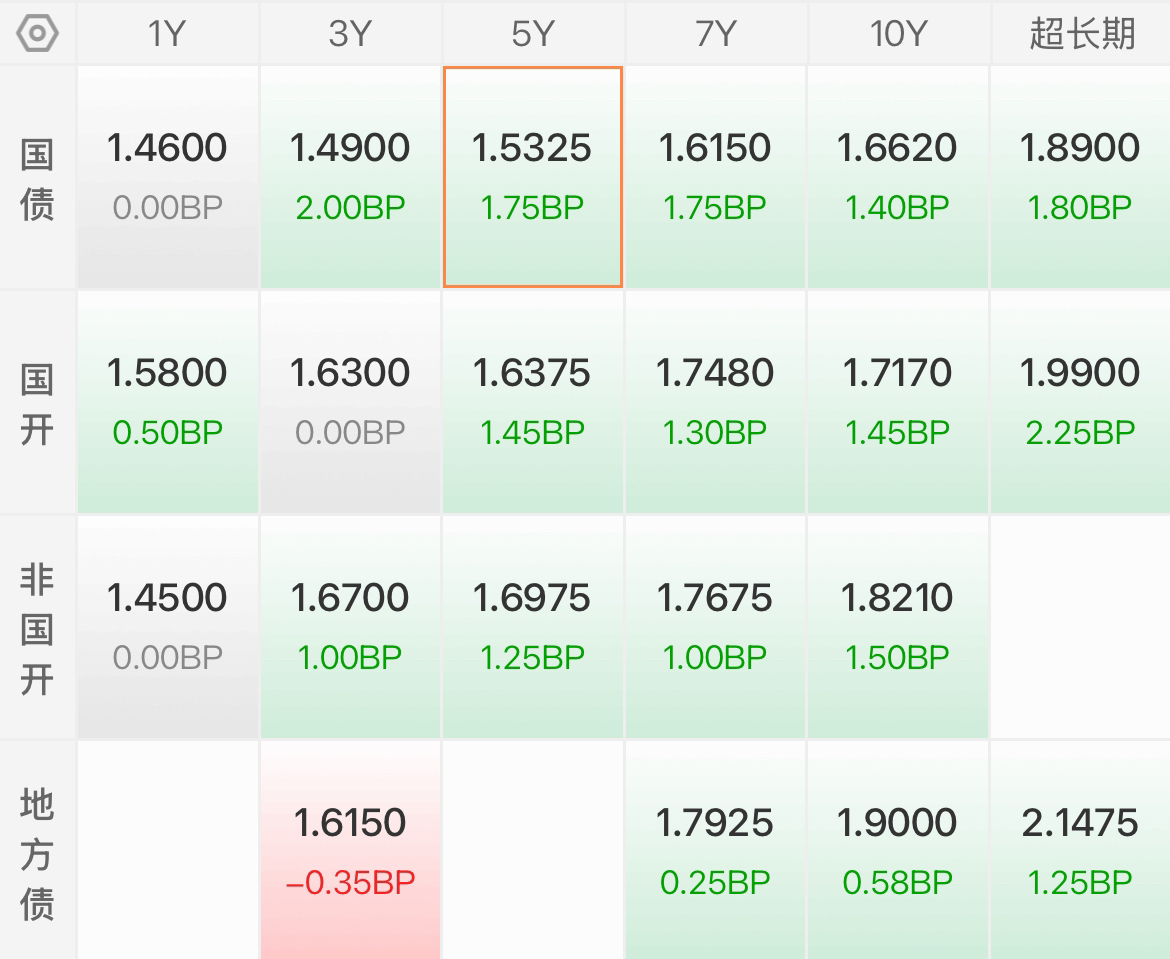Open the 国债 1Y yield cell 1.4600
The image size is (1170, 959).
pyautogui.click(x=167, y=177)
